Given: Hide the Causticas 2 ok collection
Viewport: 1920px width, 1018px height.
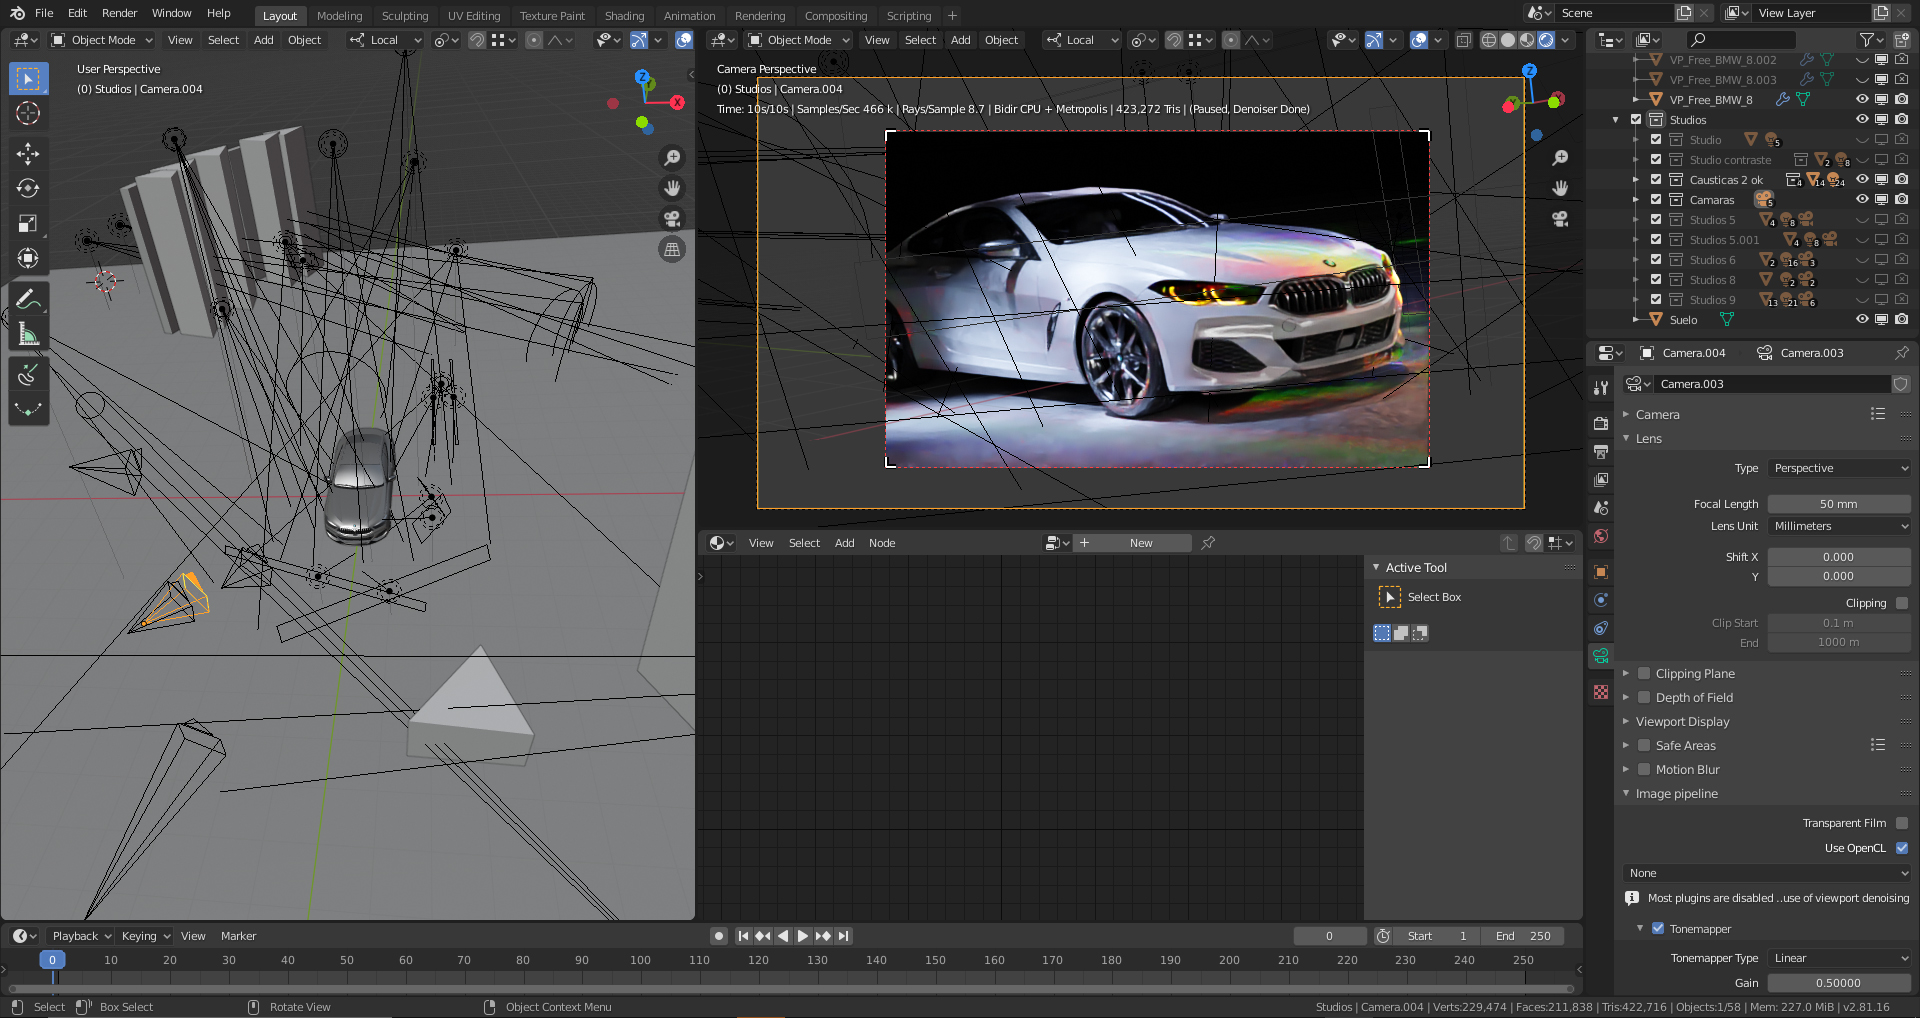Looking at the screenshot, I should (1861, 180).
